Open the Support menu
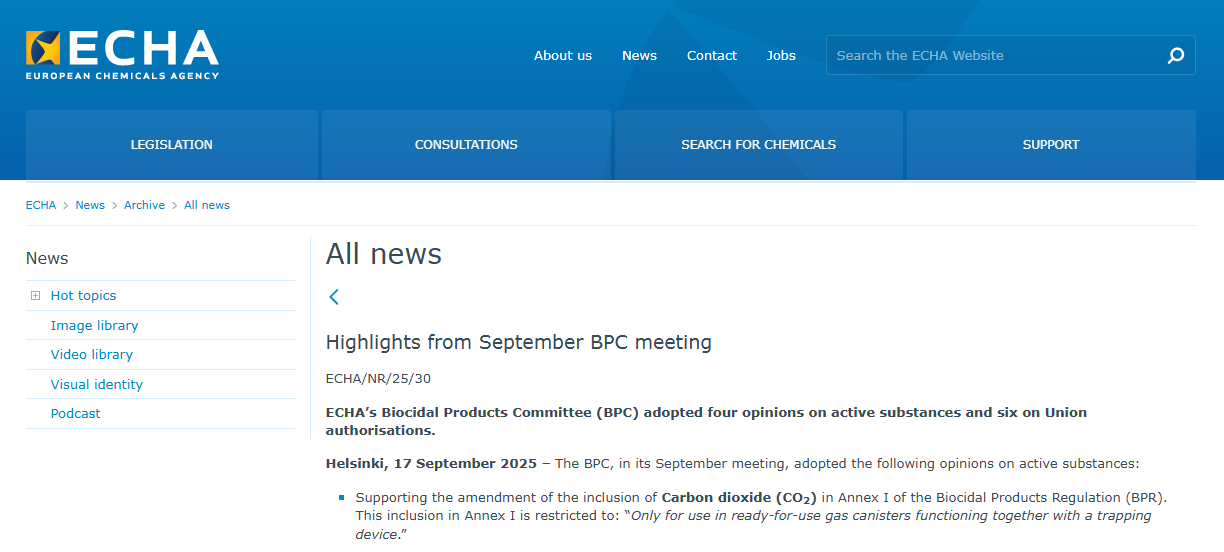The image size is (1224, 552). 1050,145
